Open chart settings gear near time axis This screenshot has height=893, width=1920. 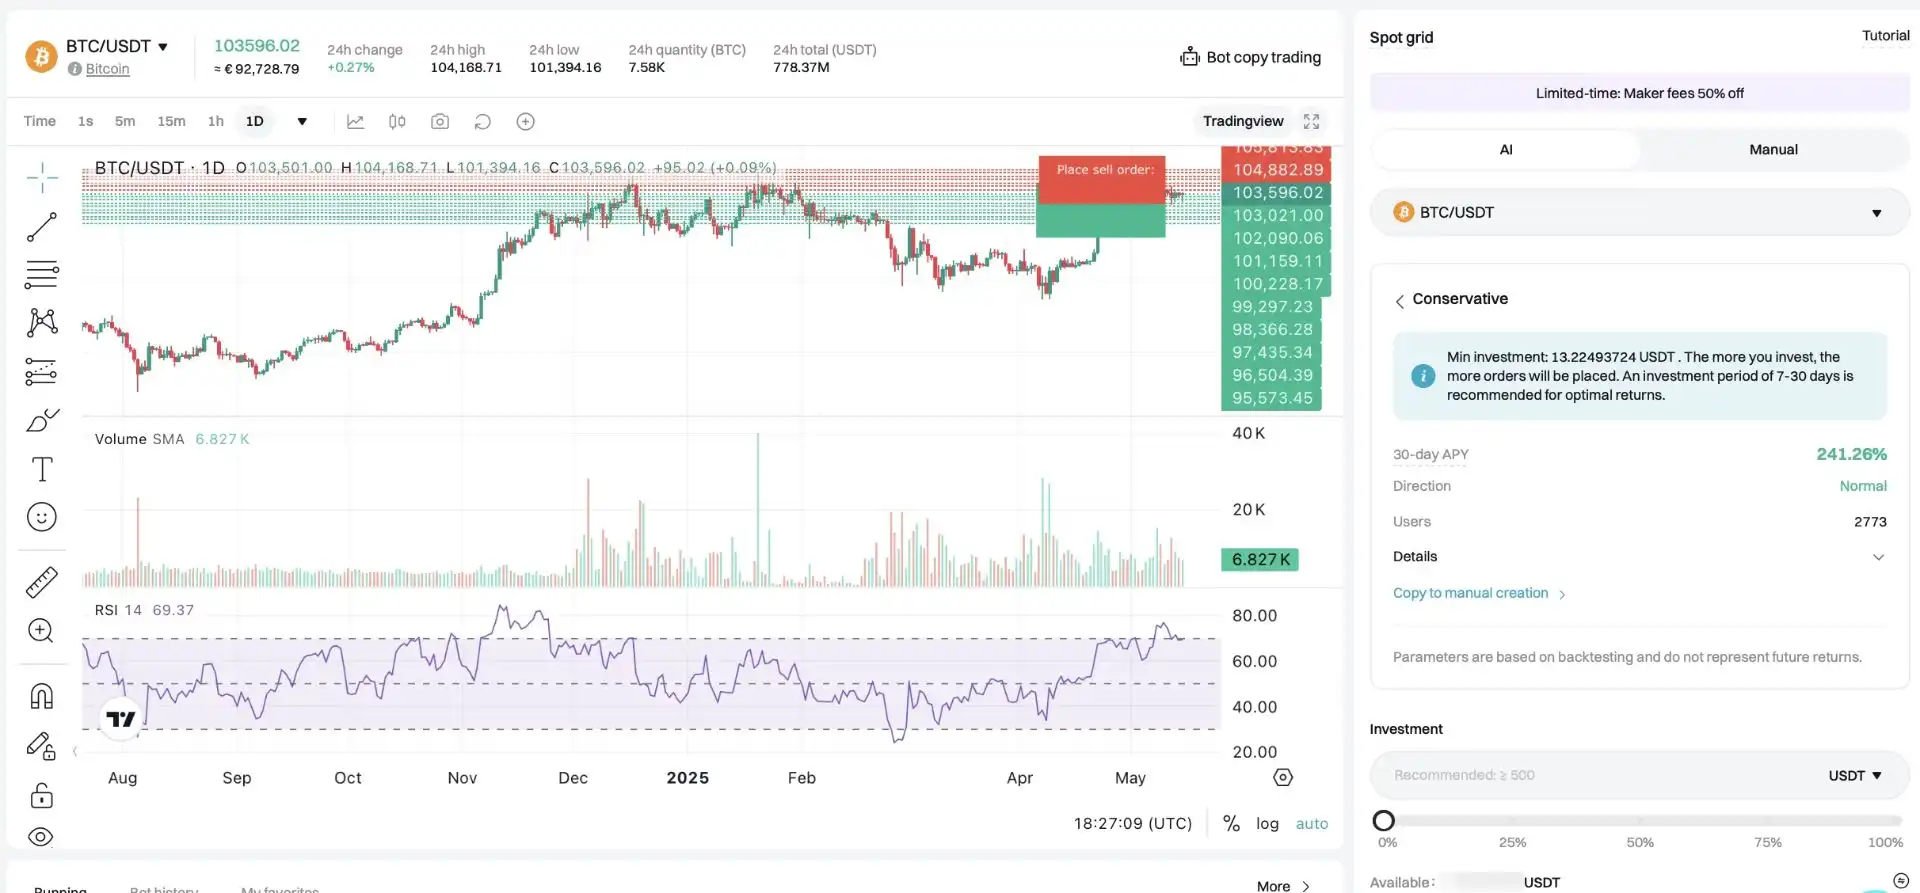click(1283, 778)
